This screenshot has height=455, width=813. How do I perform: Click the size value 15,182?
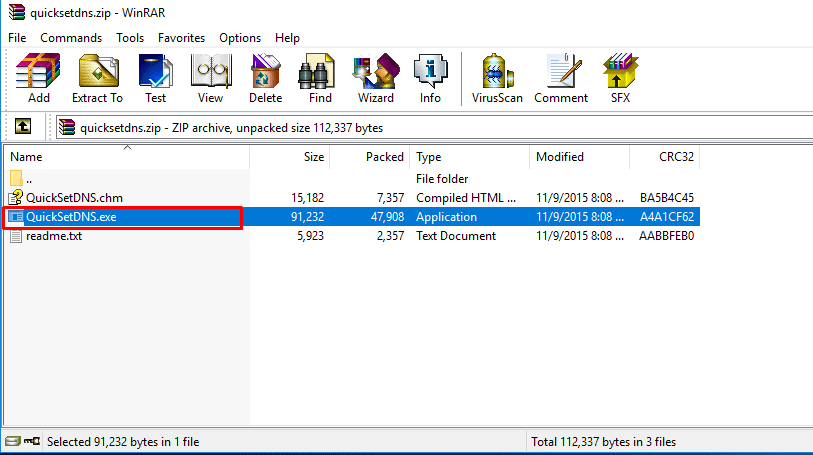coord(307,197)
